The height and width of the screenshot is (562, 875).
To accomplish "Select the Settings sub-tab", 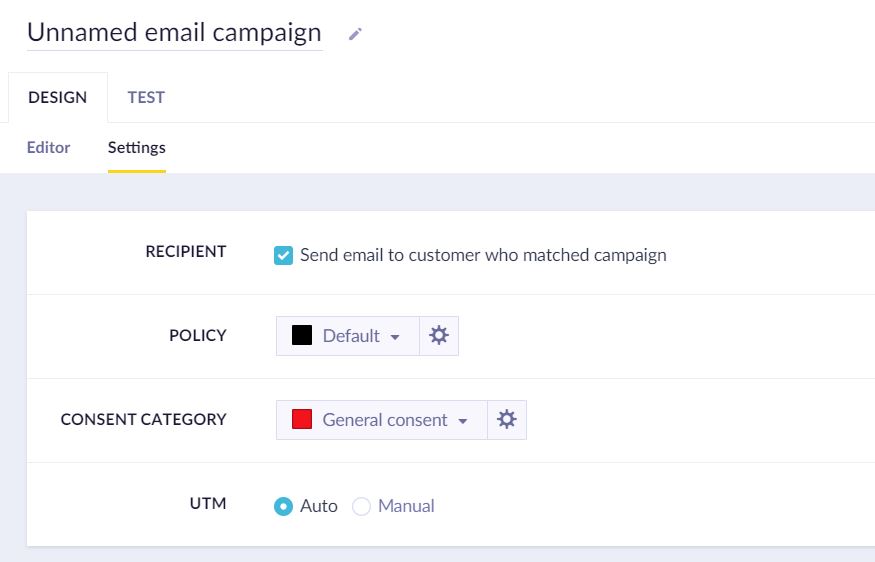I will pos(137,147).
